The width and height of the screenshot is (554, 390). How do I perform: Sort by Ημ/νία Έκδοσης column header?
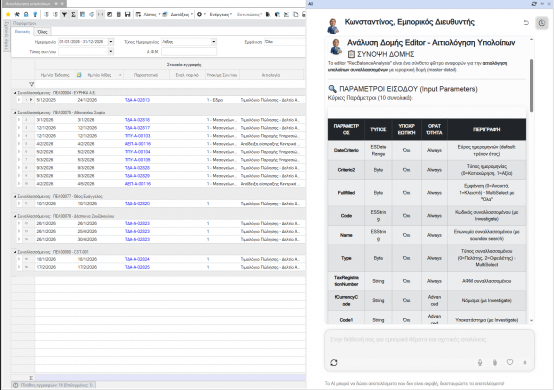[x=55, y=75]
